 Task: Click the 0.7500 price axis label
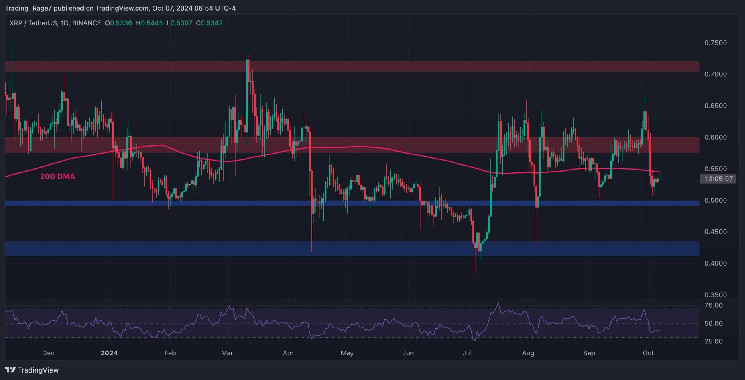716,42
